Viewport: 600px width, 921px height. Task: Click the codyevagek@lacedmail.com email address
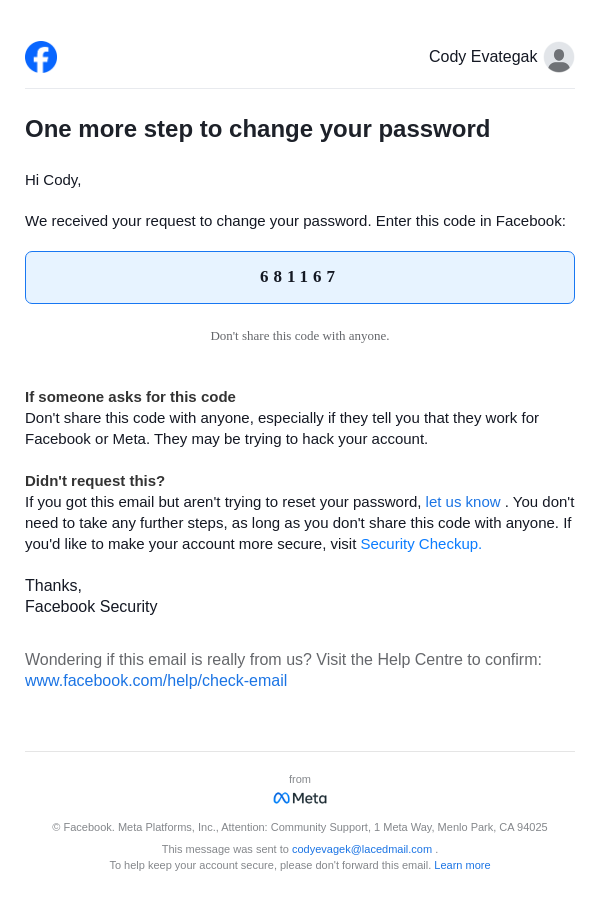pos(362,849)
